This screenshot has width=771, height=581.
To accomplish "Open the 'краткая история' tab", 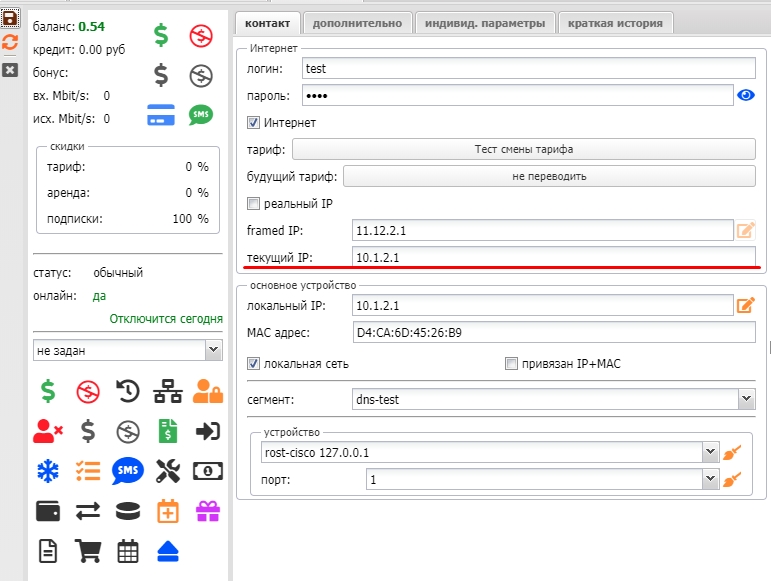I will click(x=615, y=22).
